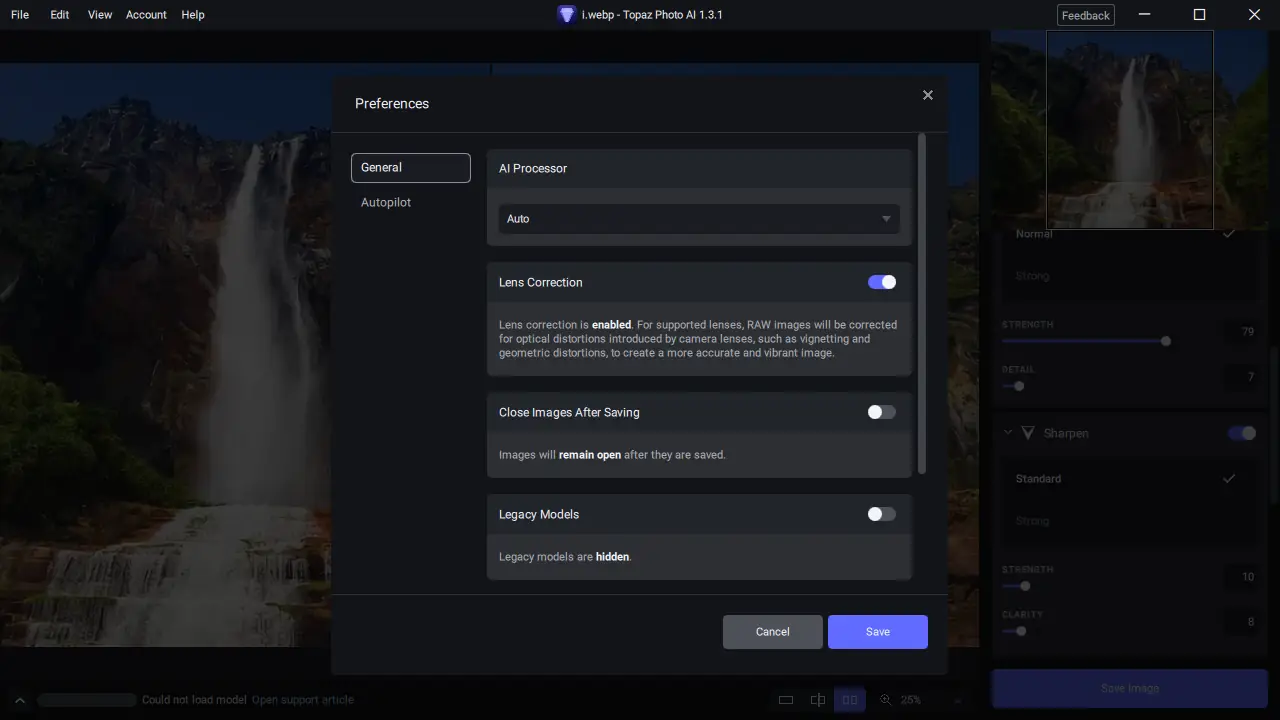Click the Clarity slider handle
Viewport: 1280px width, 720px height.
click(x=1021, y=631)
